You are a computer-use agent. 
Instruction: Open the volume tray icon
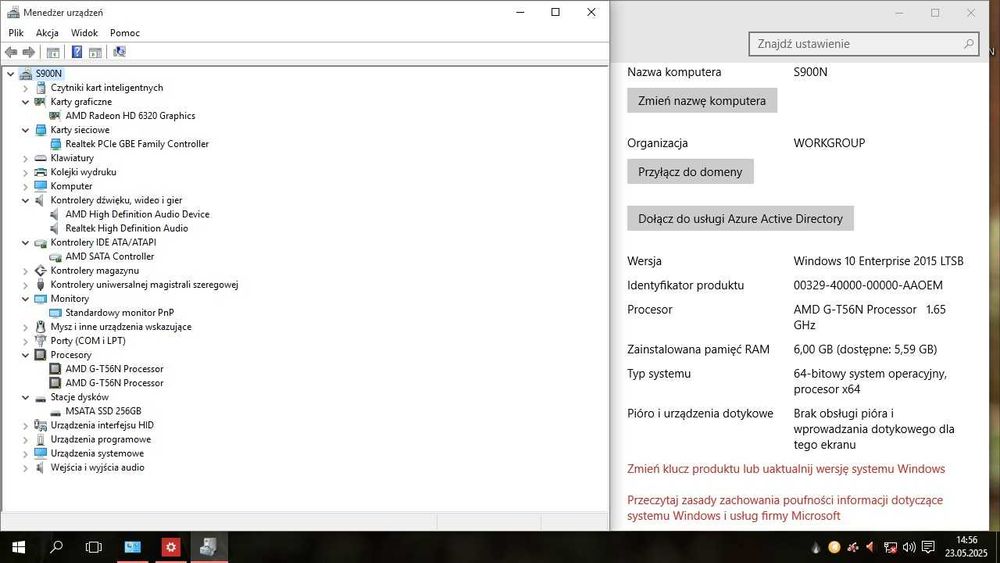(x=909, y=547)
